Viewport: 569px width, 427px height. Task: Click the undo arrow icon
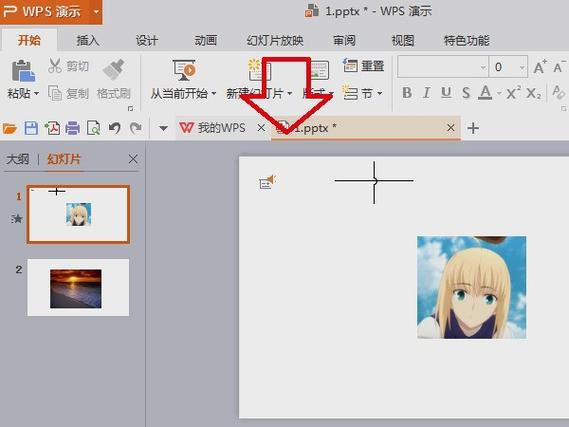114,128
